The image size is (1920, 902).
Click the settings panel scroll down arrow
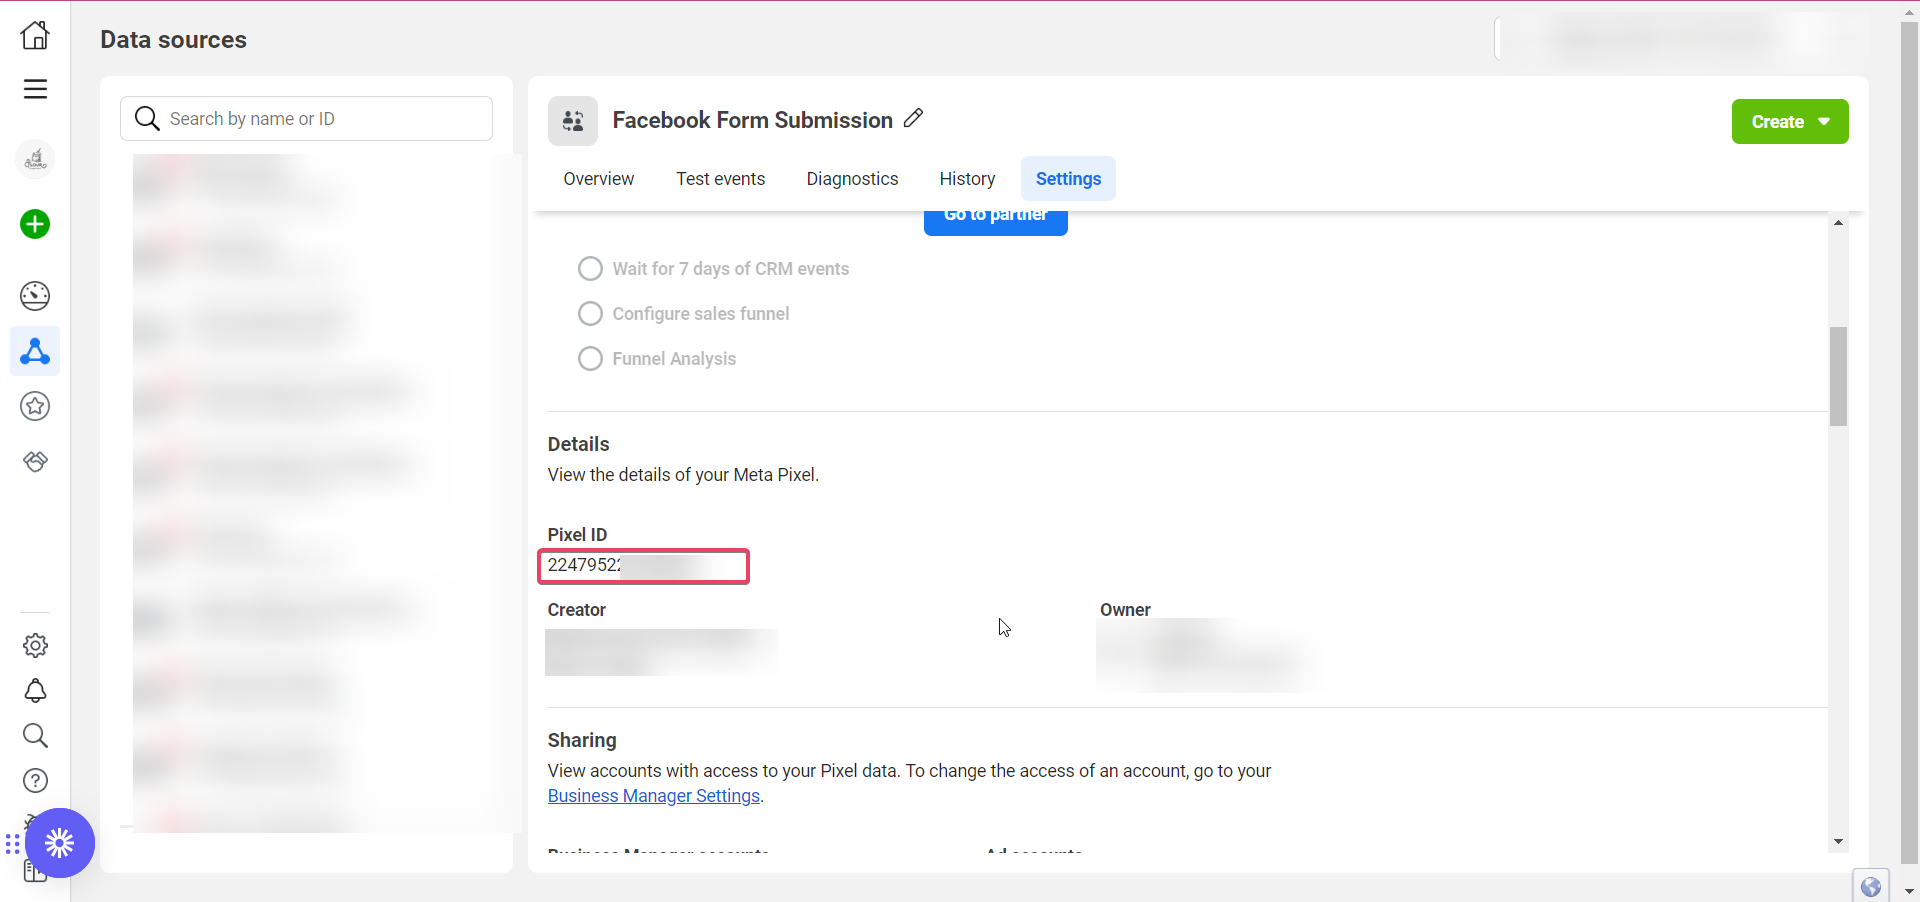tap(1838, 842)
